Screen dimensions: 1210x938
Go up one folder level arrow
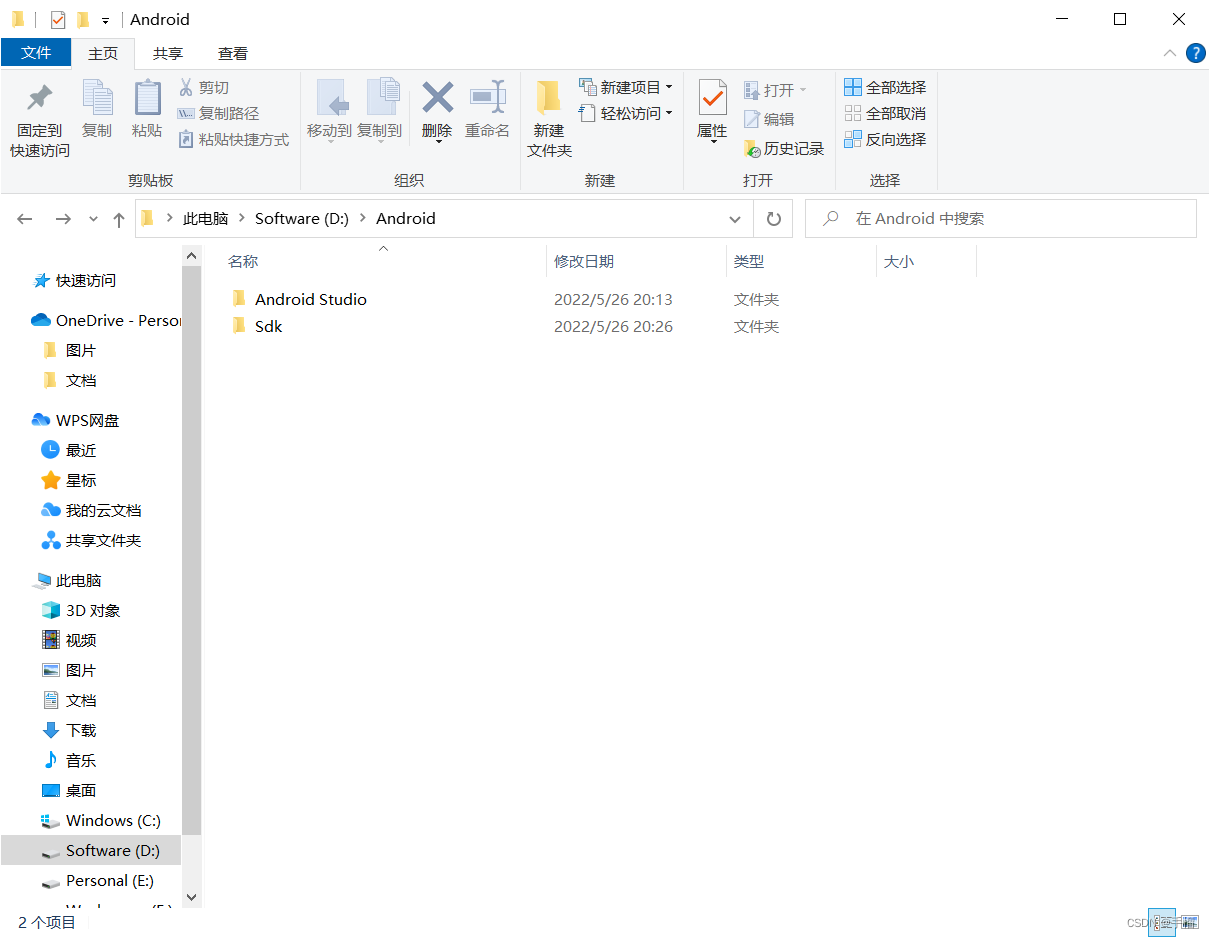click(119, 219)
